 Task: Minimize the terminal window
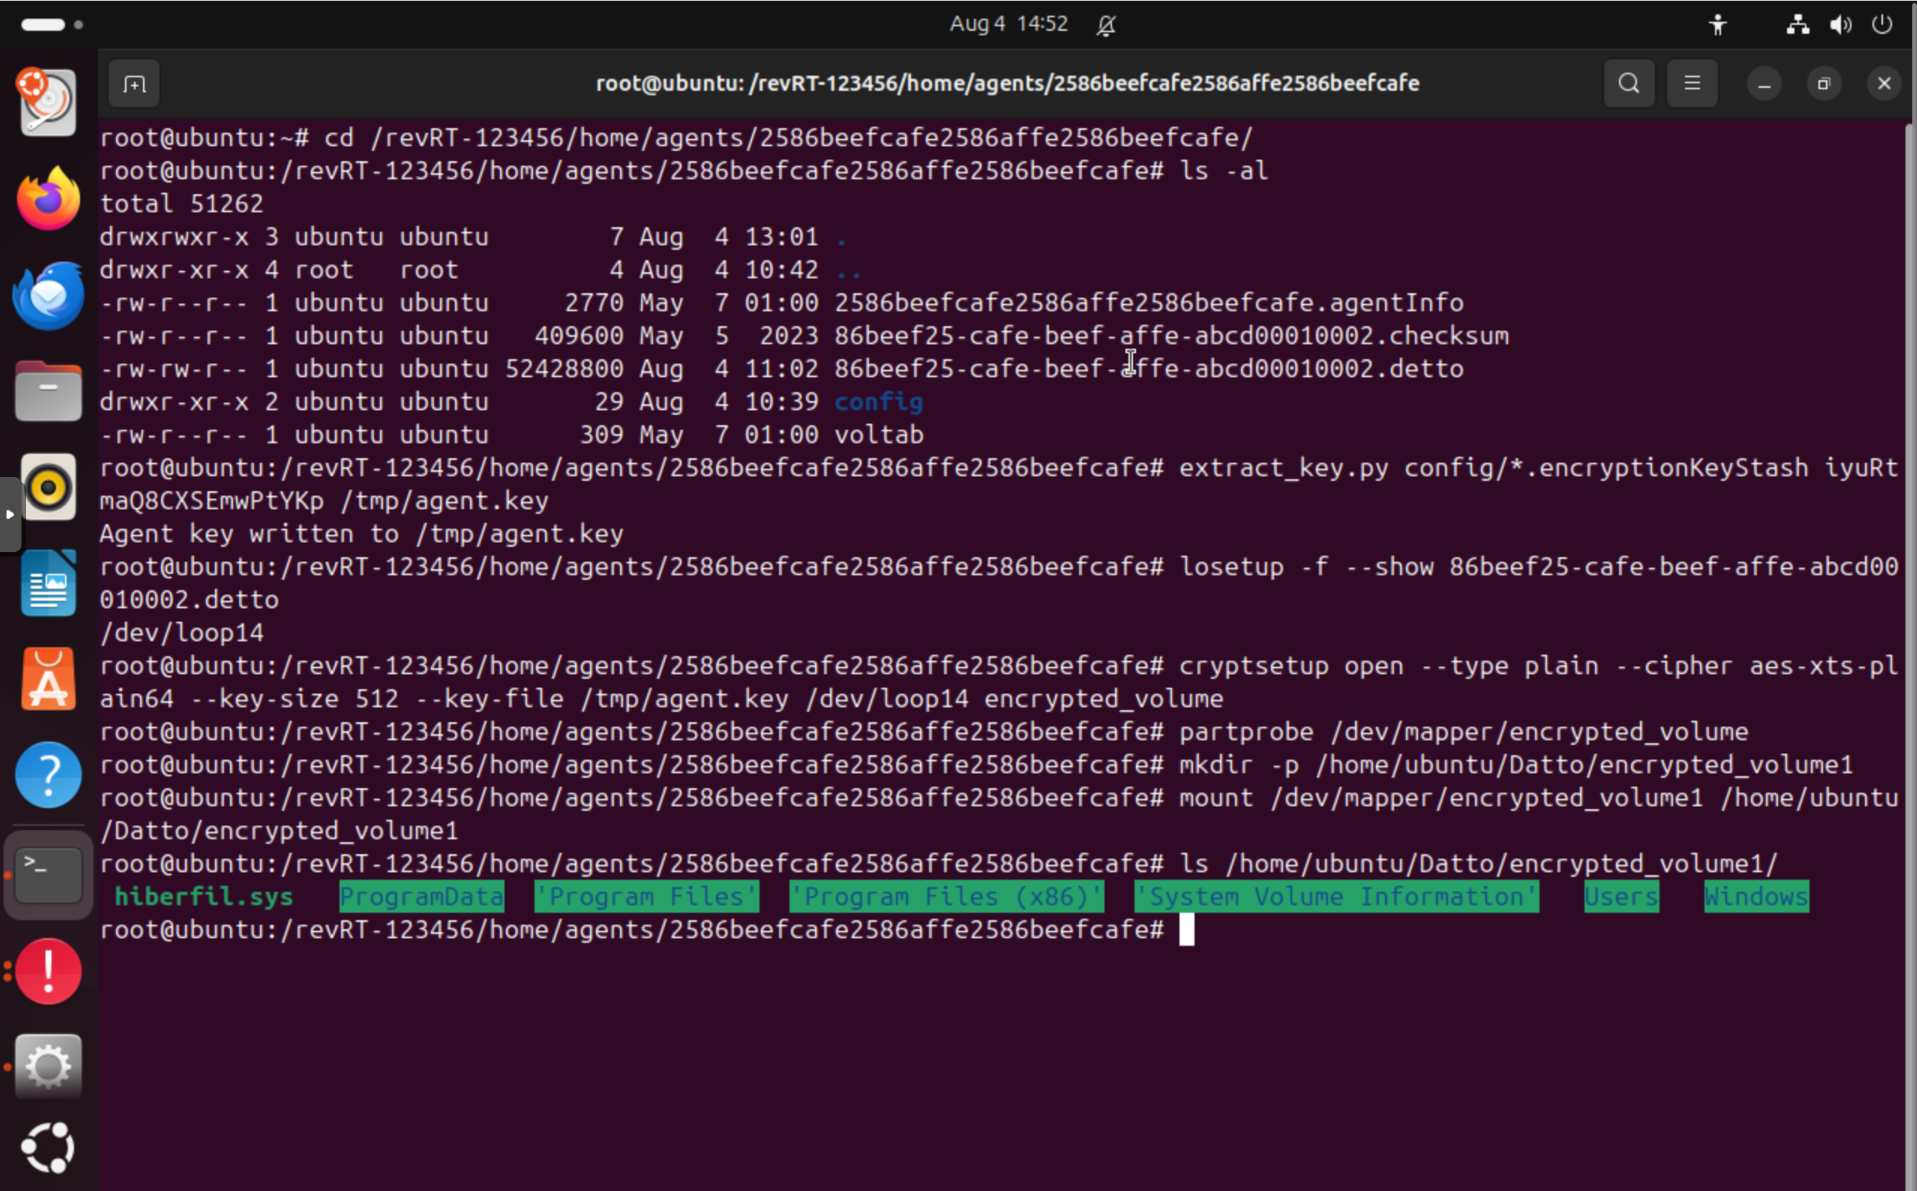coord(1764,84)
